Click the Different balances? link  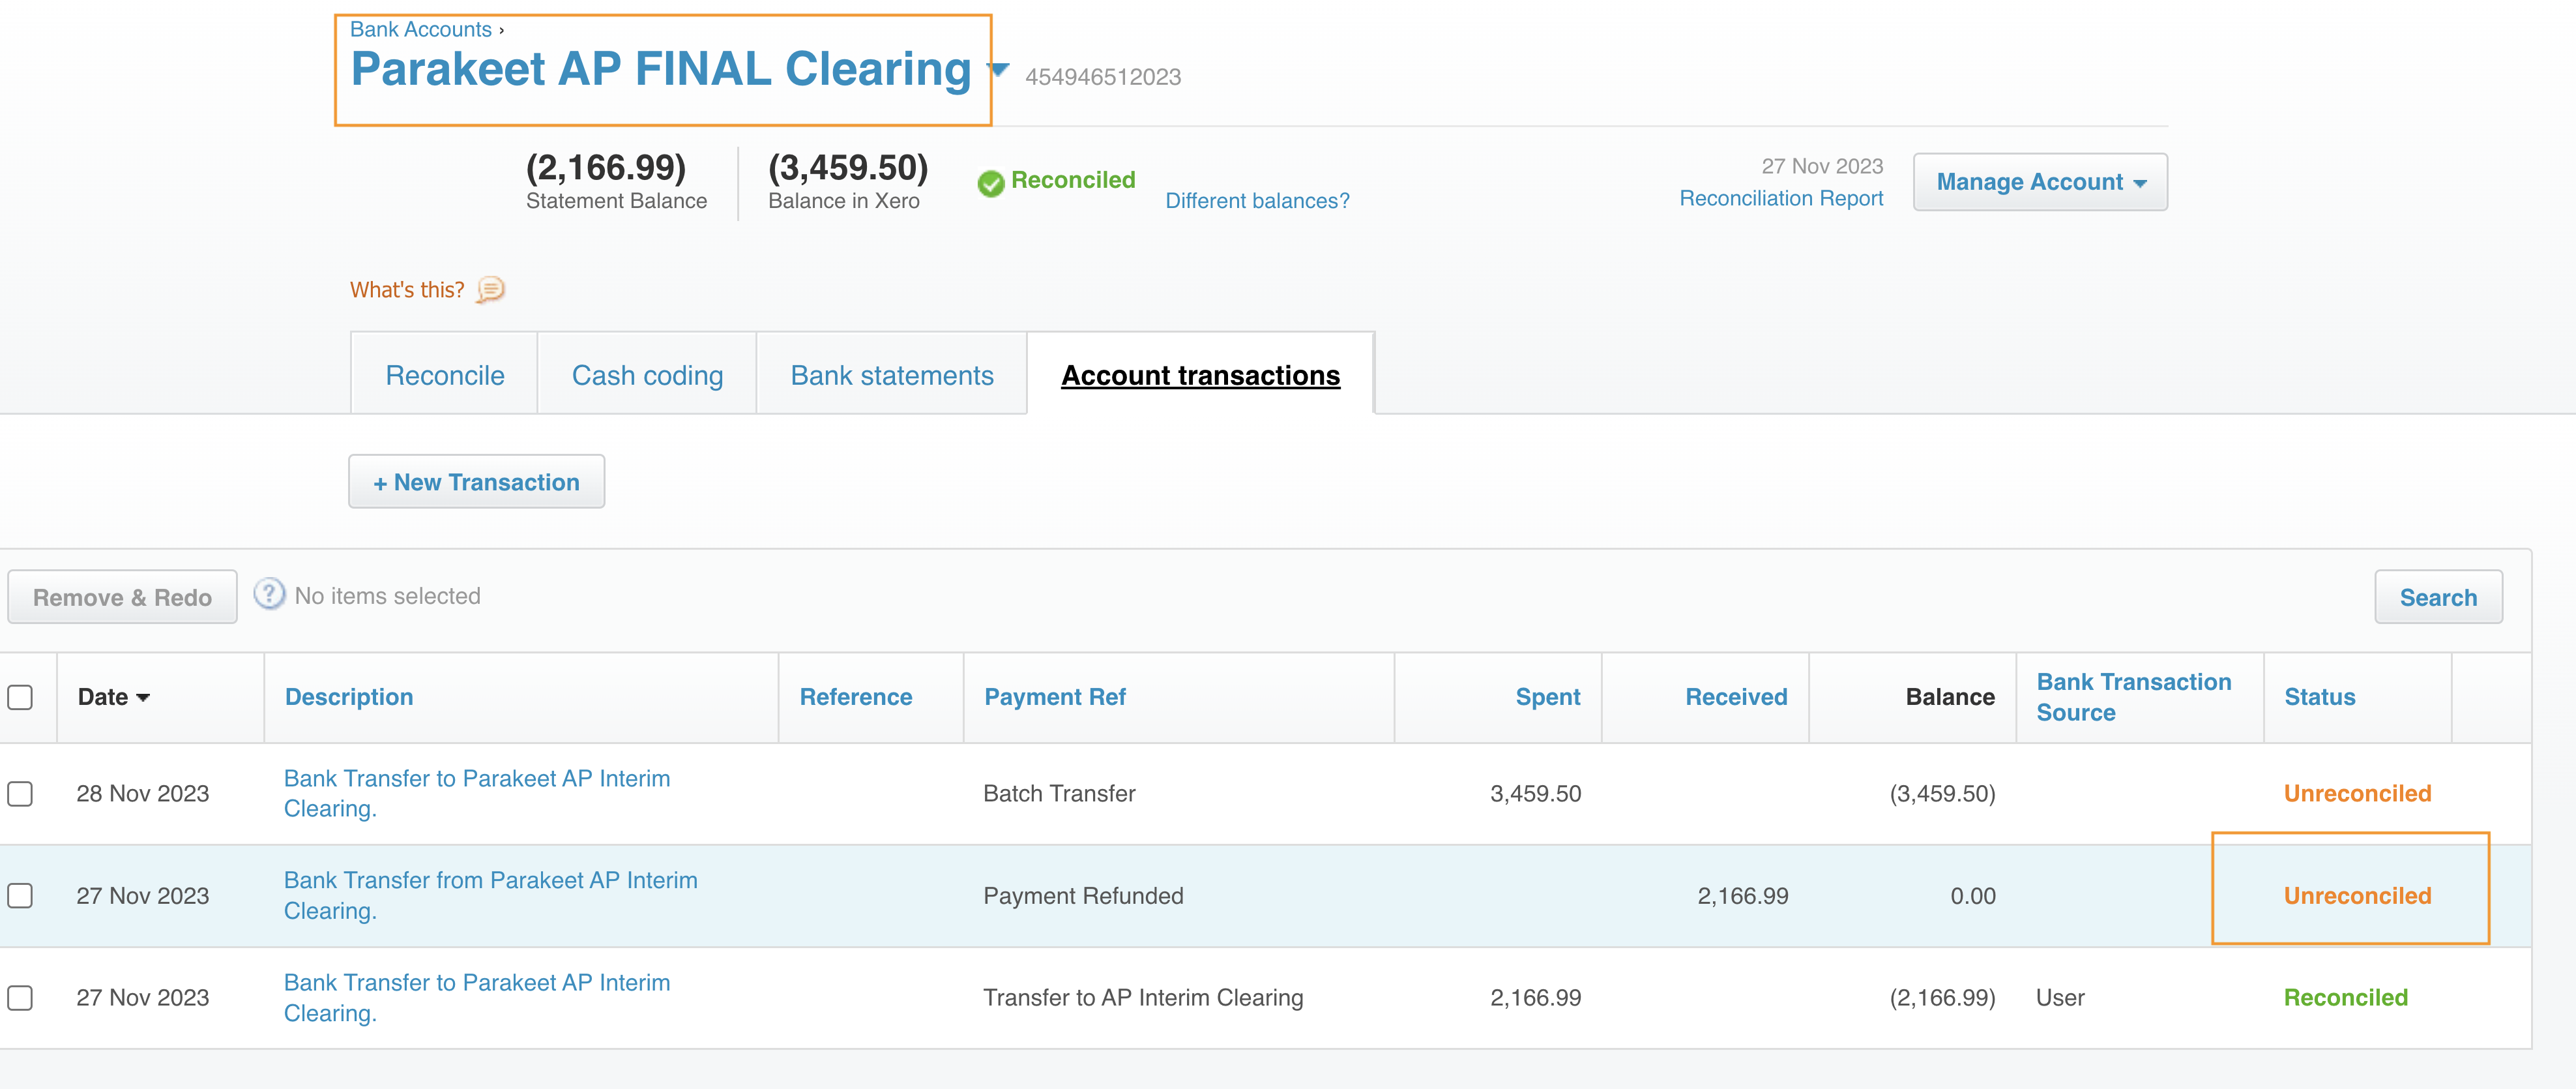point(1256,201)
